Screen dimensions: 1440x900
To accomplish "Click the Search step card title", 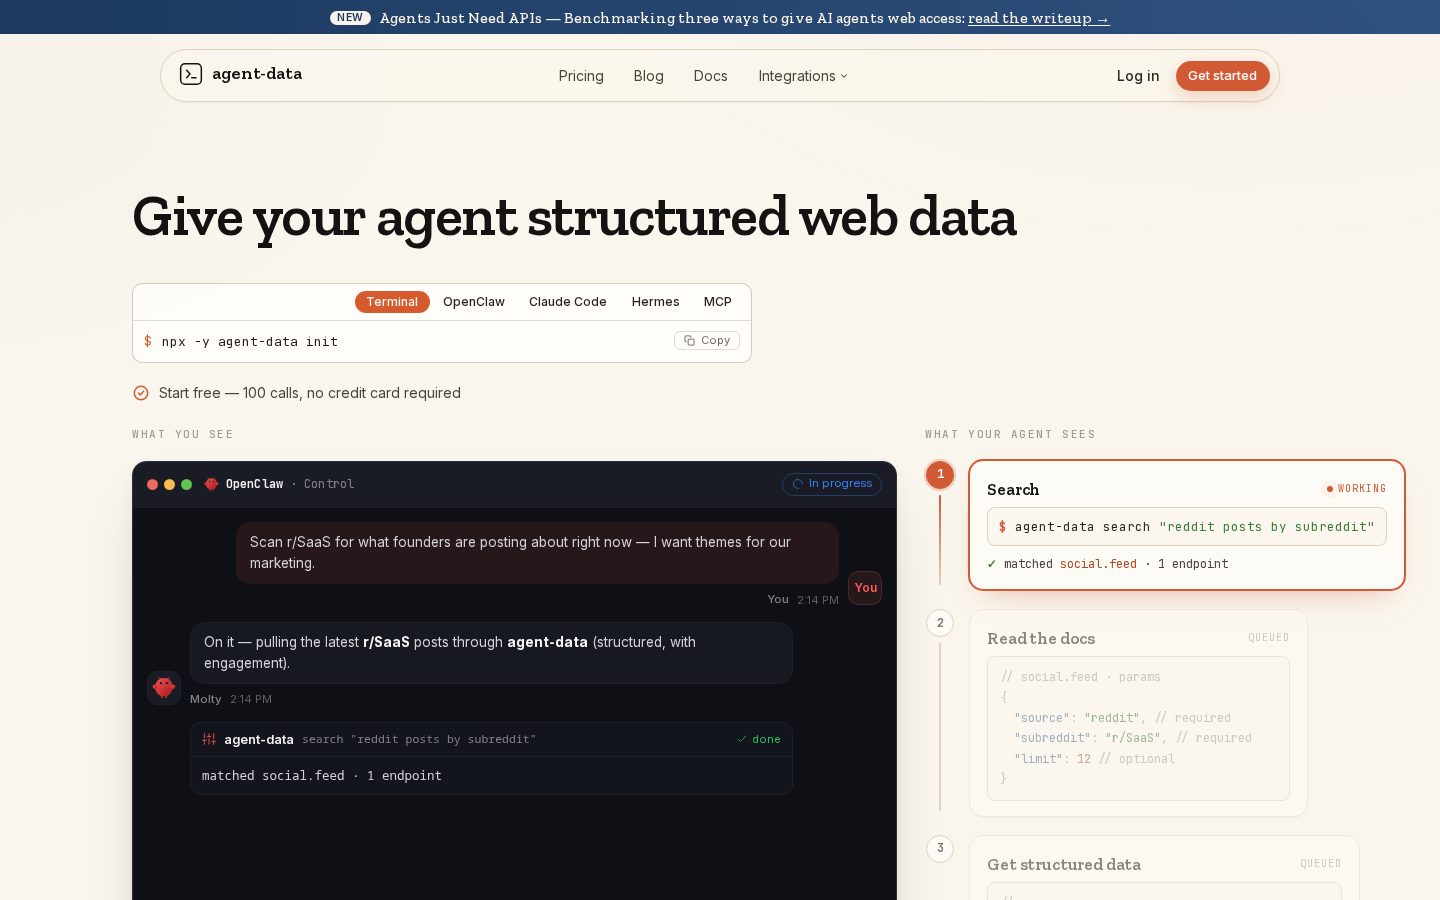I will pyautogui.click(x=1013, y=490).
